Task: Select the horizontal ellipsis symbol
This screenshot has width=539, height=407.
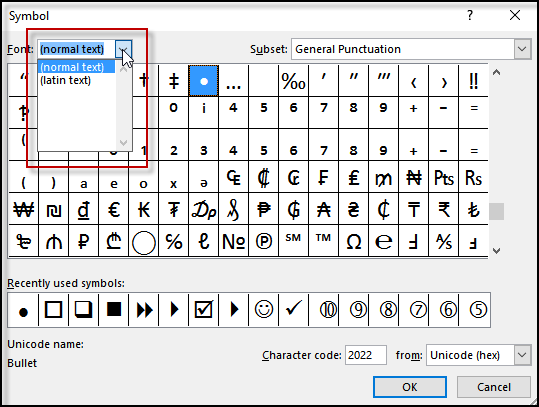Action: click(x=233, y=81)
